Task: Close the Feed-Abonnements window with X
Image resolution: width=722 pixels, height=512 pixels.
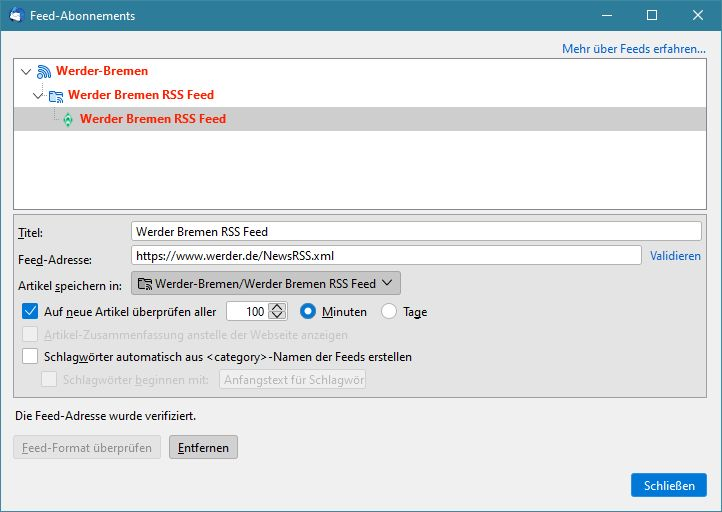Action: 698,15
